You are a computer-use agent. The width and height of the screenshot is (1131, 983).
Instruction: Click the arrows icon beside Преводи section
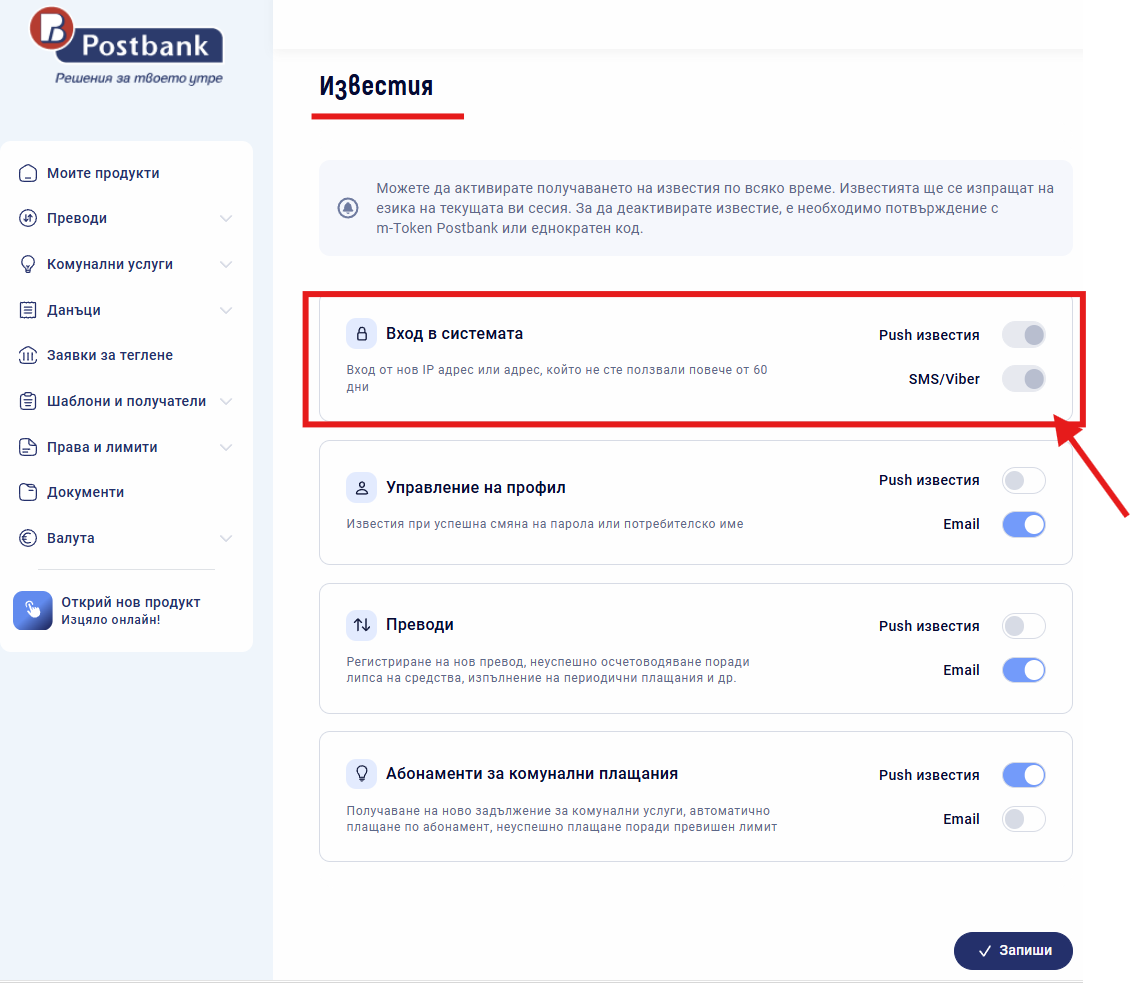pyautogui.click(x=361, y=625)
